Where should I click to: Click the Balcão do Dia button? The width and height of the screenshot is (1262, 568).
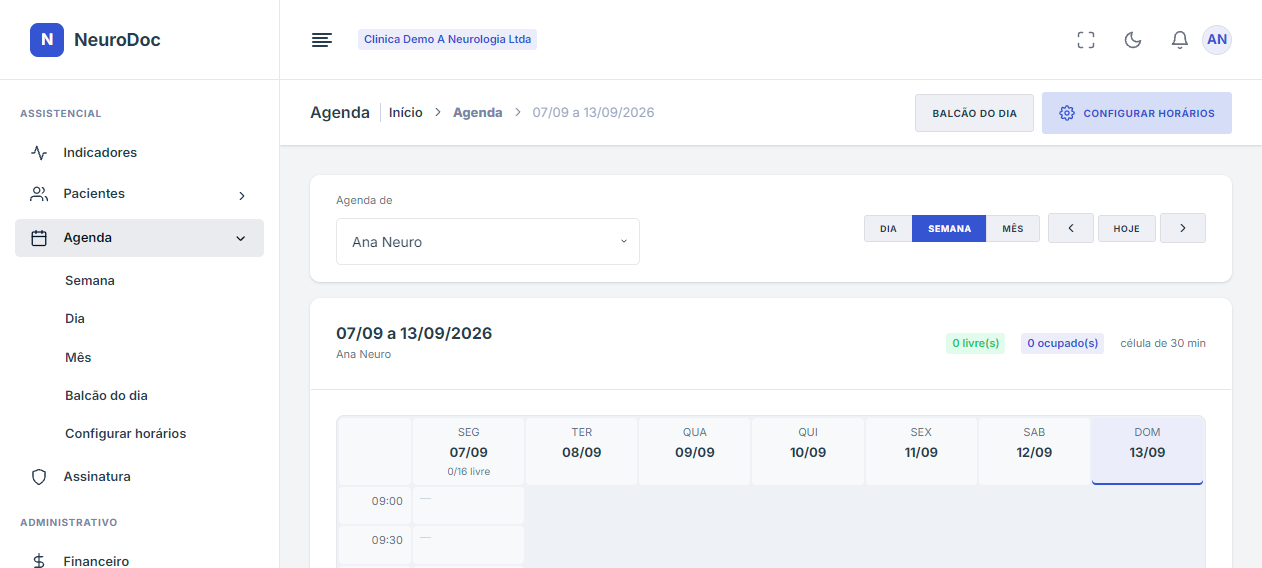coord(974,113)
